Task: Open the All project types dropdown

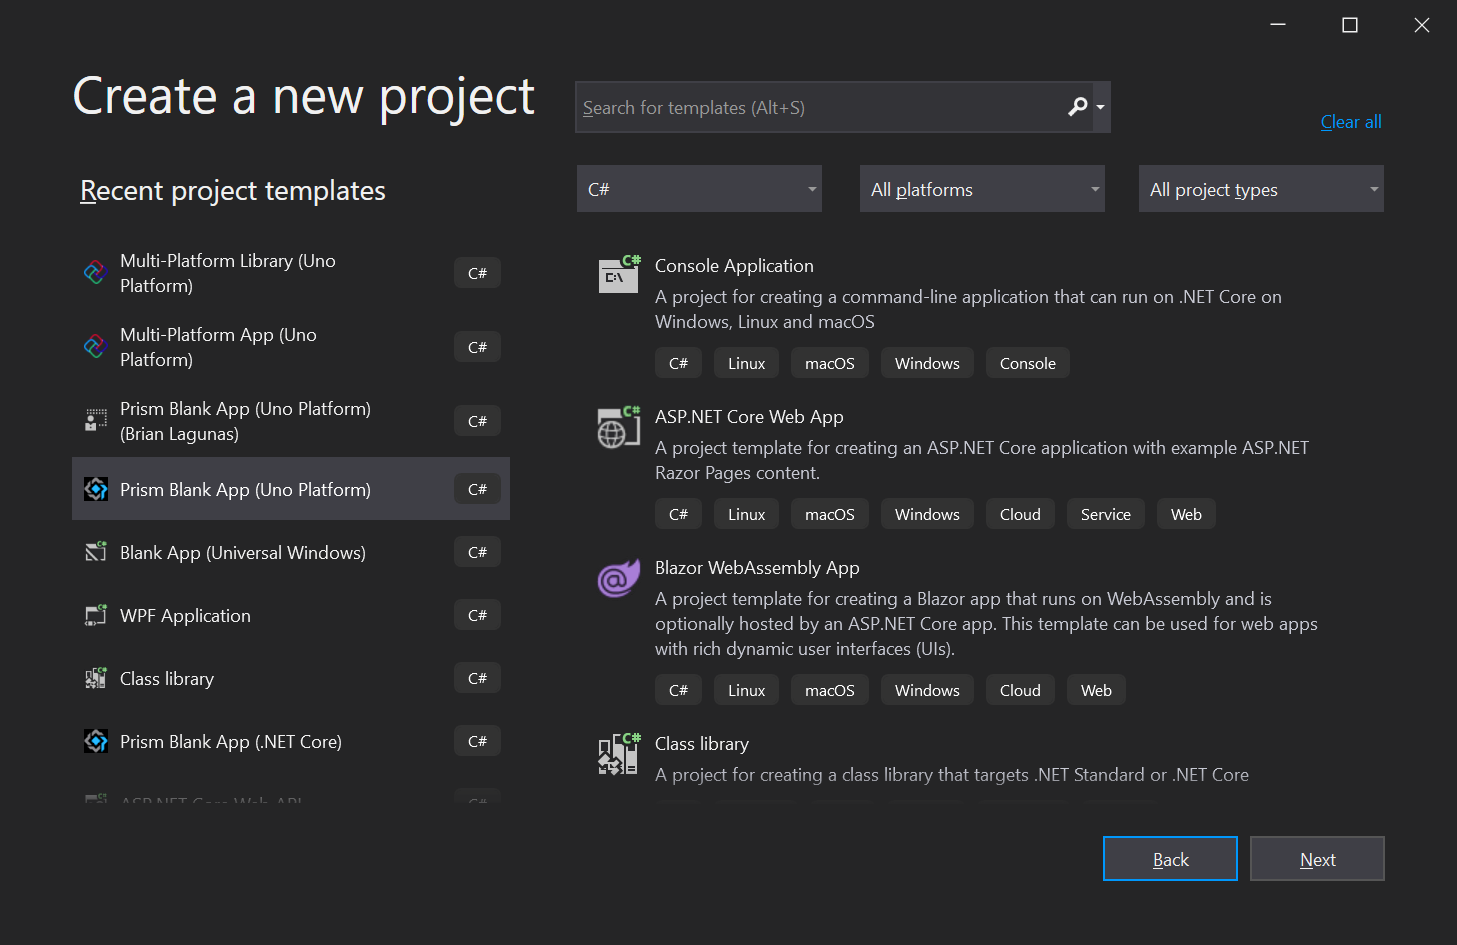Action: (1261, 189)
